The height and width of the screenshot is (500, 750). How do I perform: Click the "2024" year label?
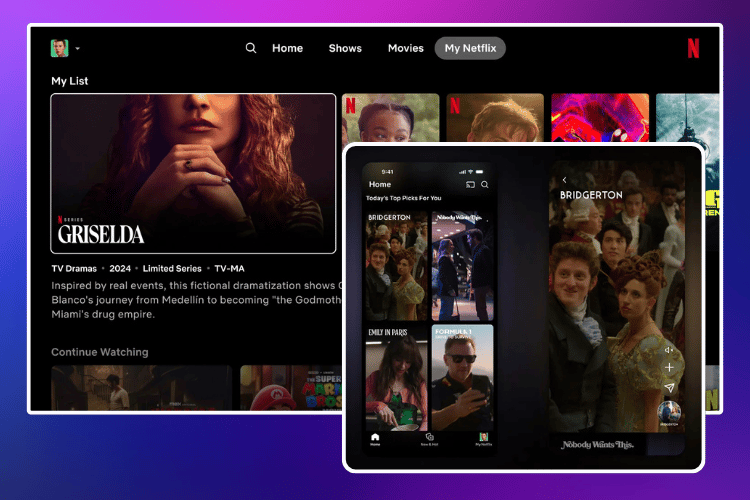(120, 268)
